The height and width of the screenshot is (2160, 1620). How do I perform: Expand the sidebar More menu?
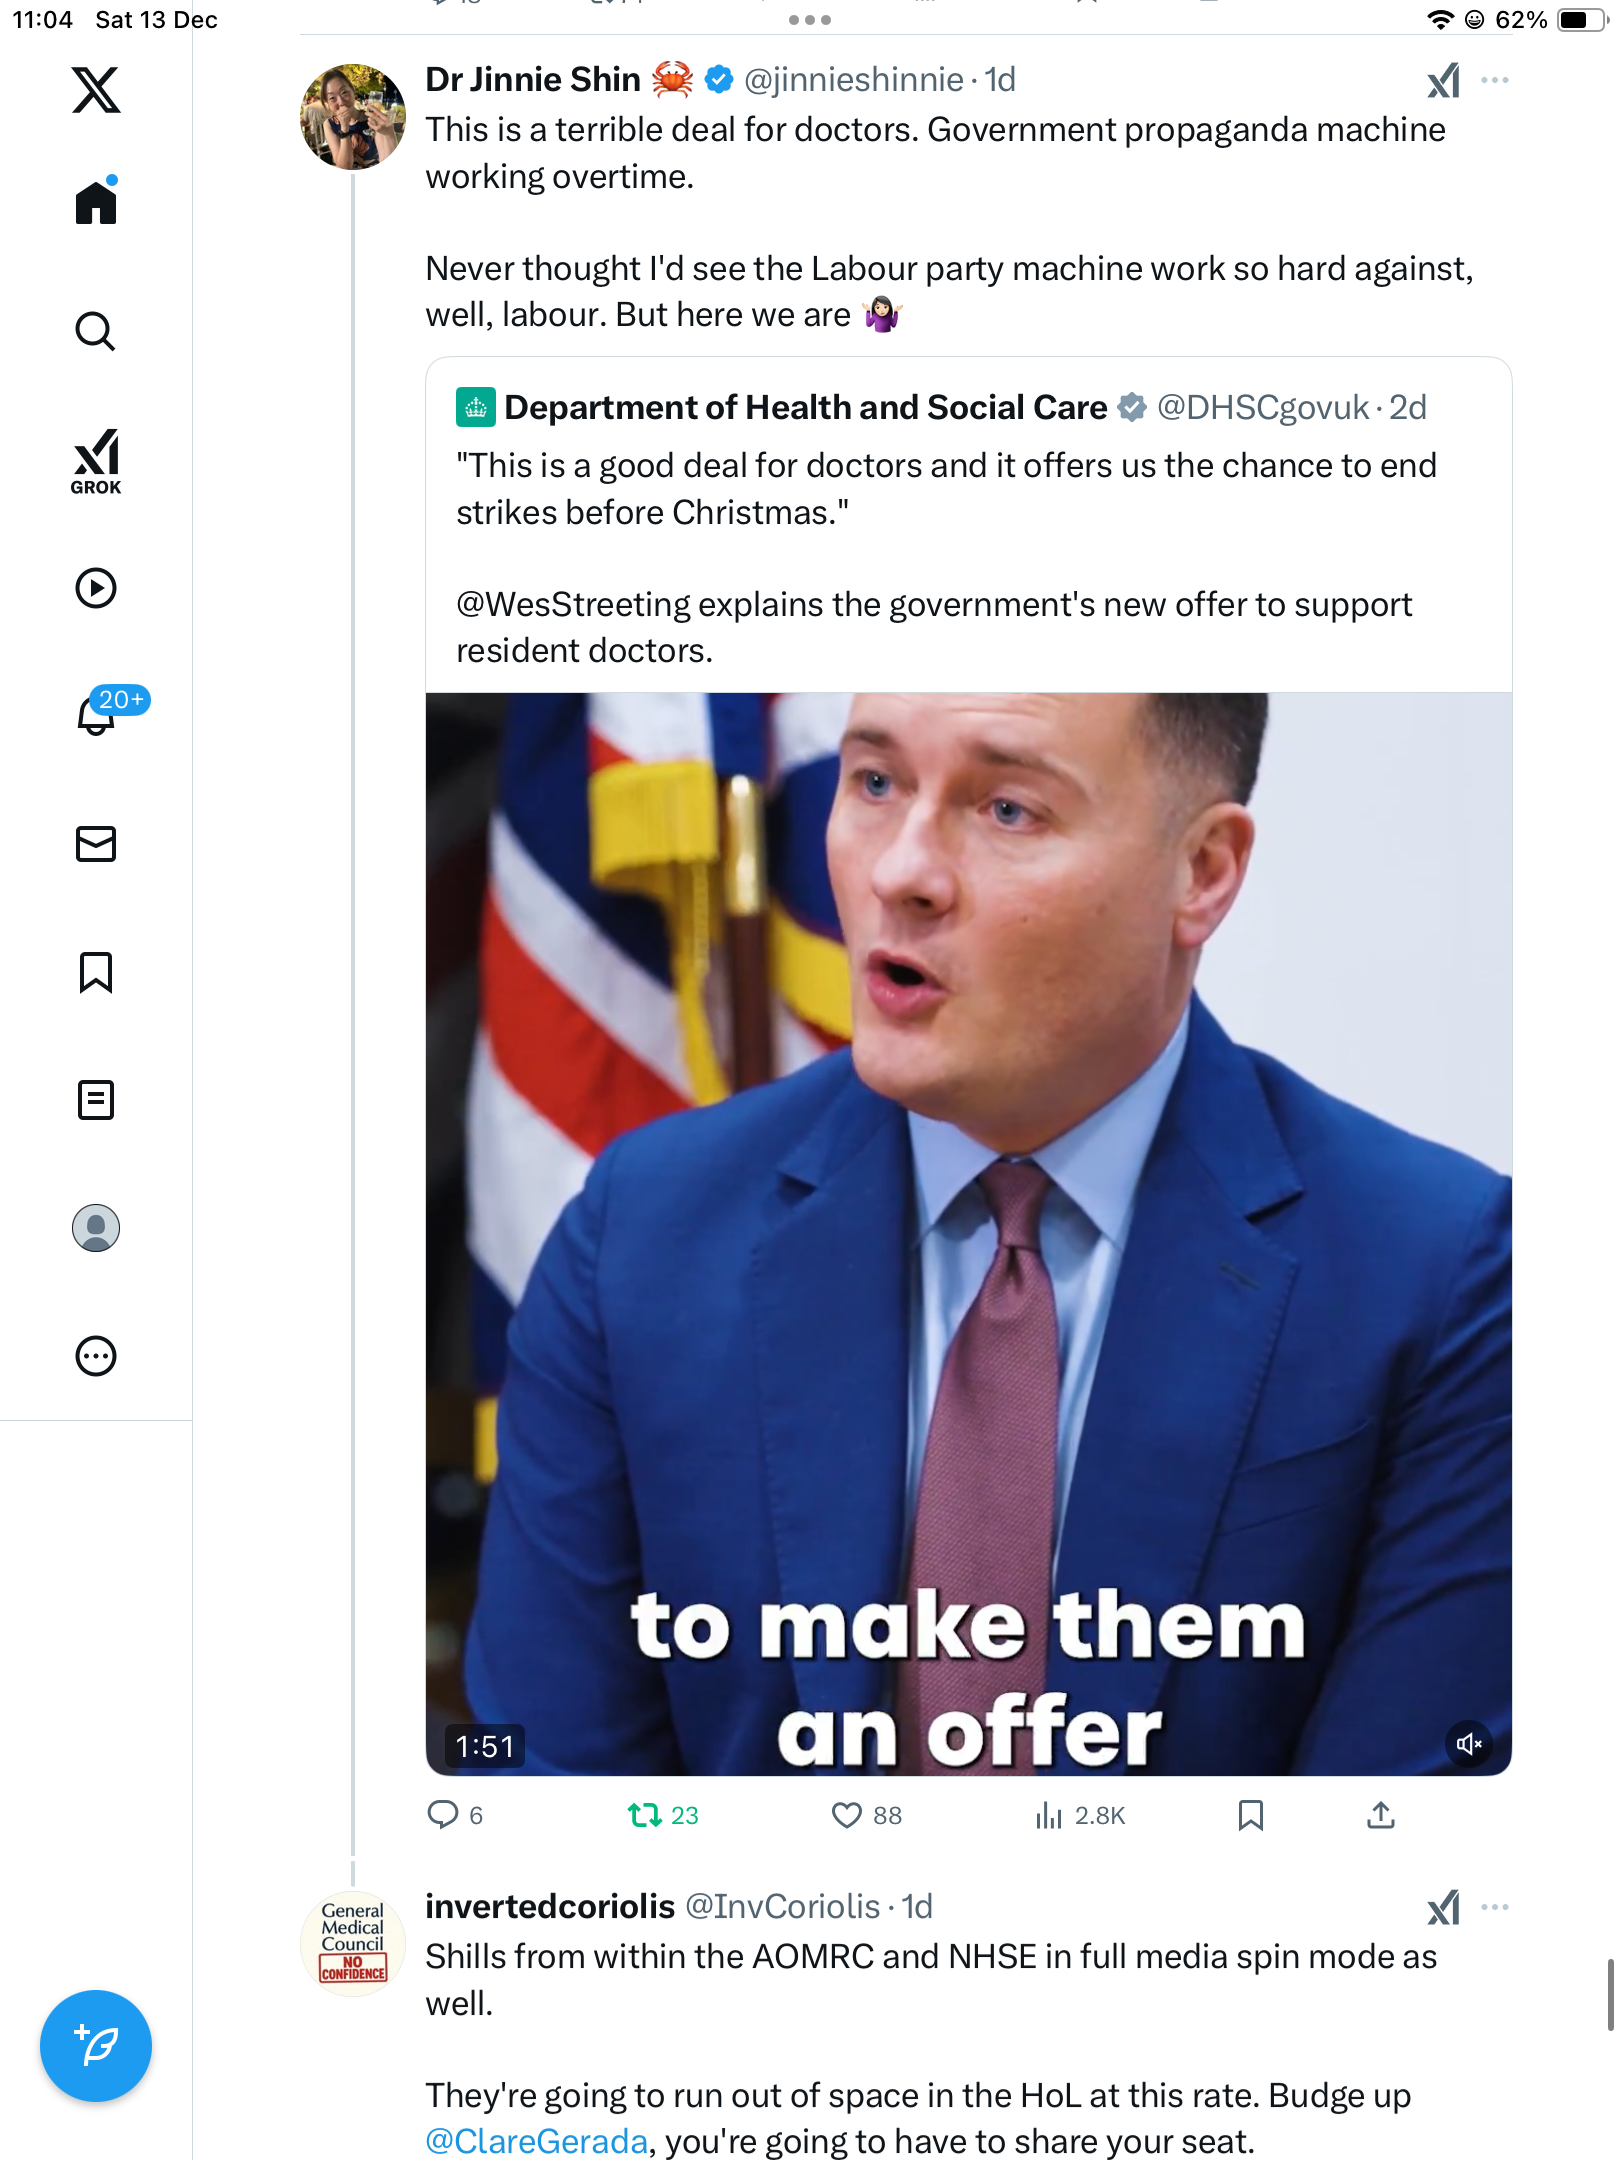click(96, 1356)
